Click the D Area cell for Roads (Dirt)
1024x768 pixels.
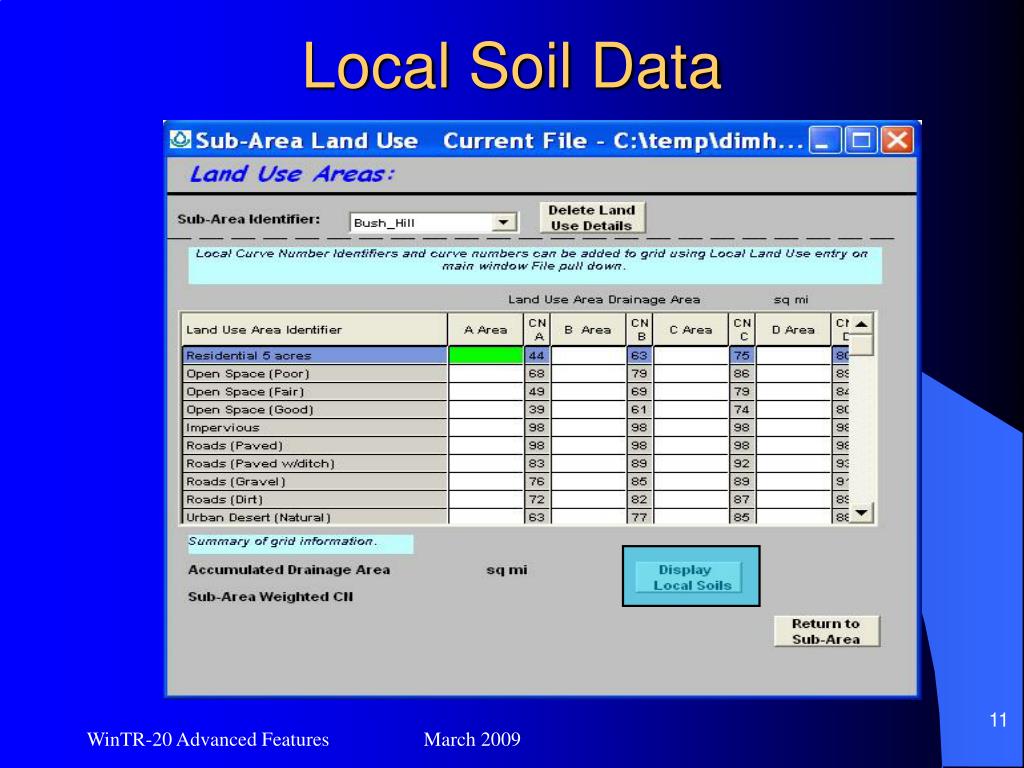793,499
